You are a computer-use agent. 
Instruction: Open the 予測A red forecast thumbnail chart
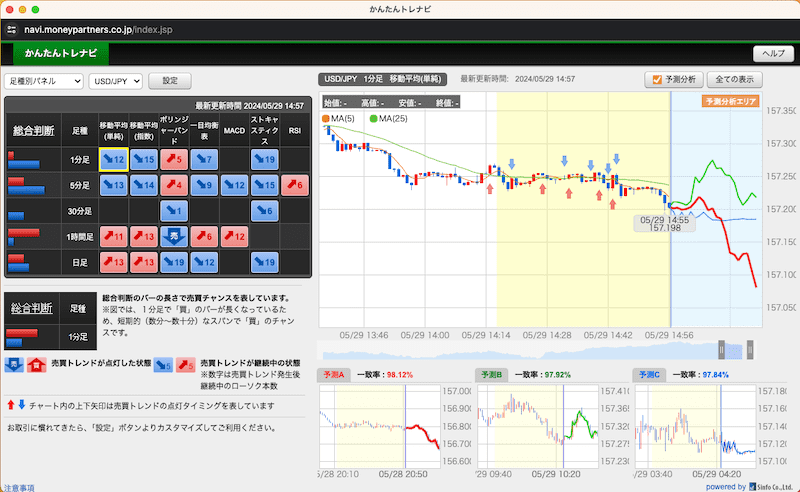(x=380, y=426)
